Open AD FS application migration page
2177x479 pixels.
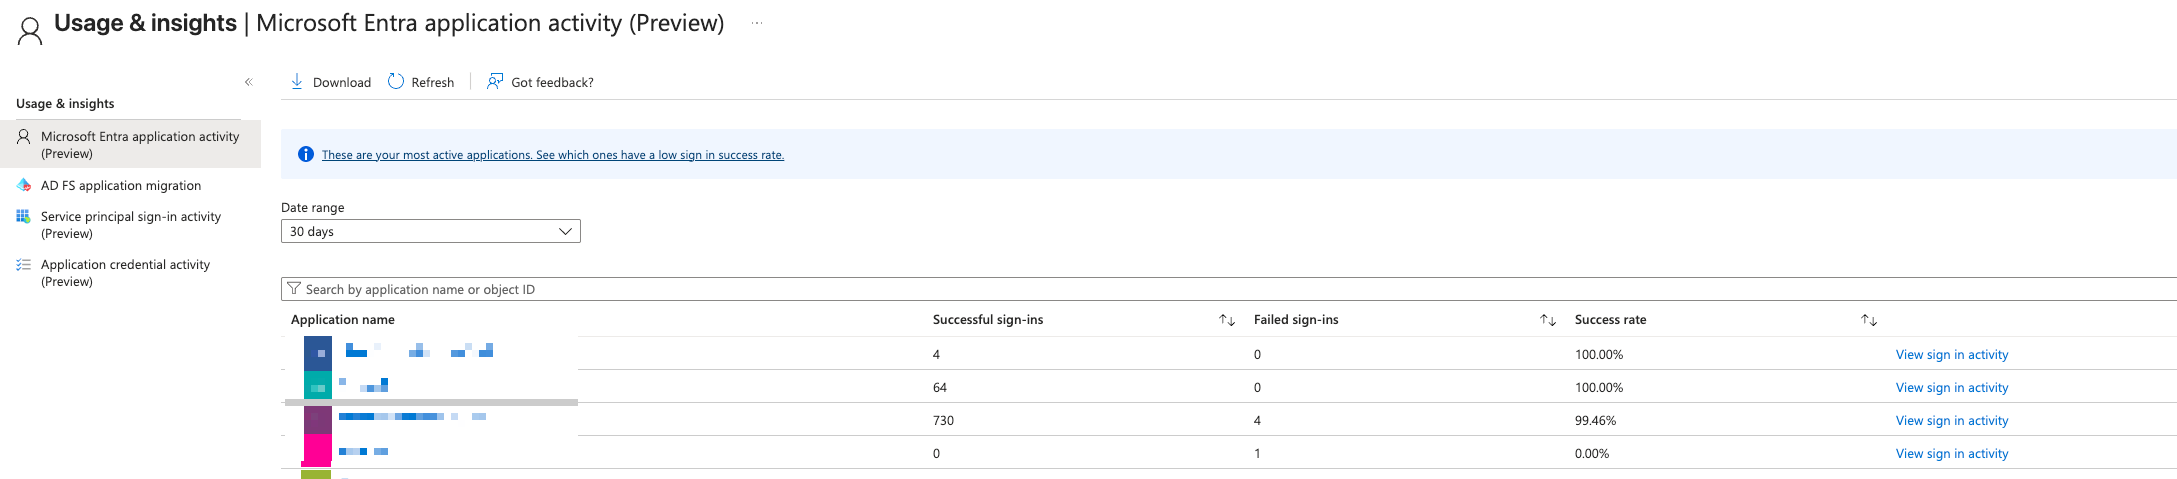[121, 185]
